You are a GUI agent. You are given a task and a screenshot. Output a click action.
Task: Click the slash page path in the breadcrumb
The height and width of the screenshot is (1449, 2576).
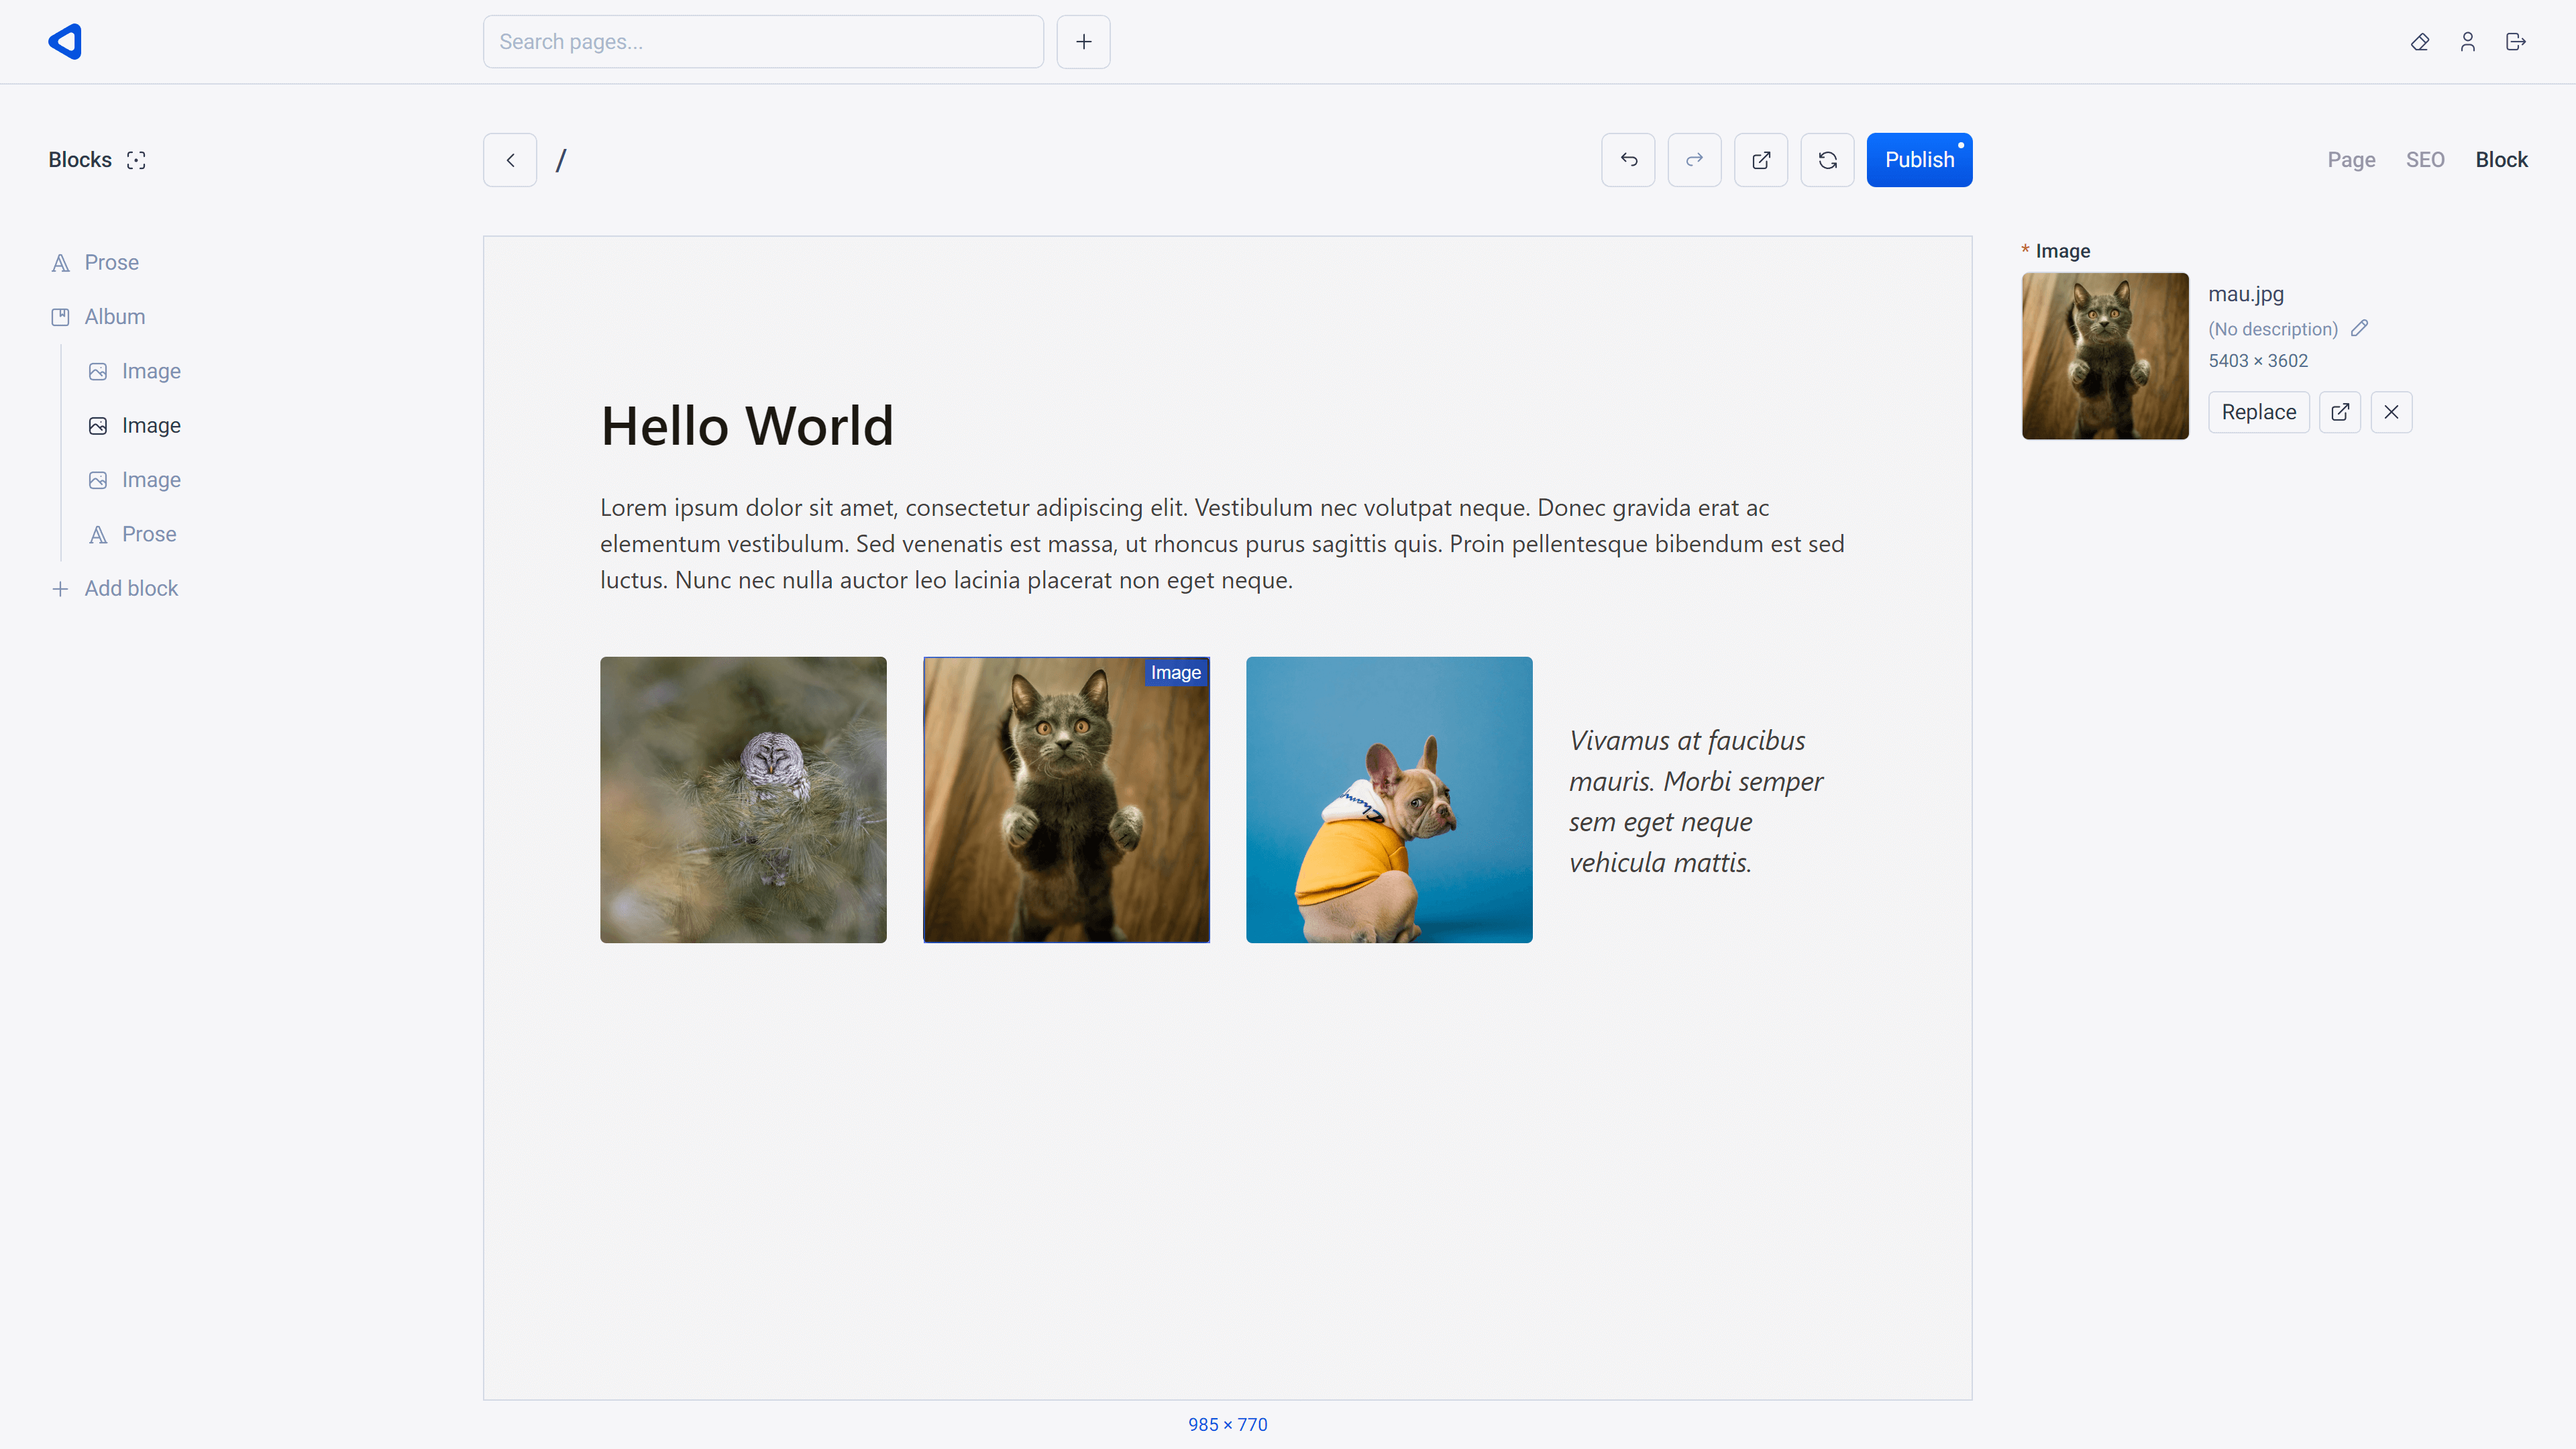pyautogui.click(x=561, y=160)
